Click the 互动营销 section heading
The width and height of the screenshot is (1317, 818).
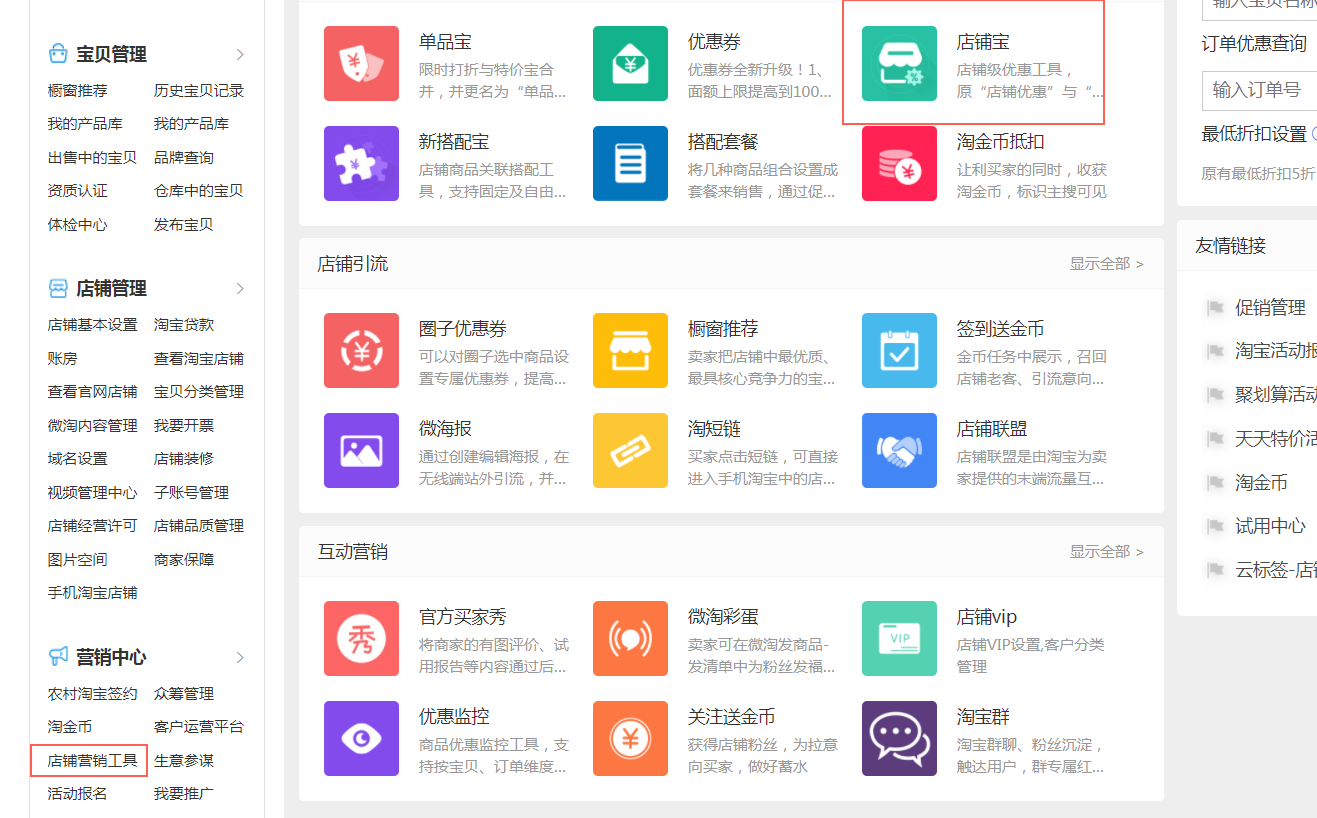(353, 552)
